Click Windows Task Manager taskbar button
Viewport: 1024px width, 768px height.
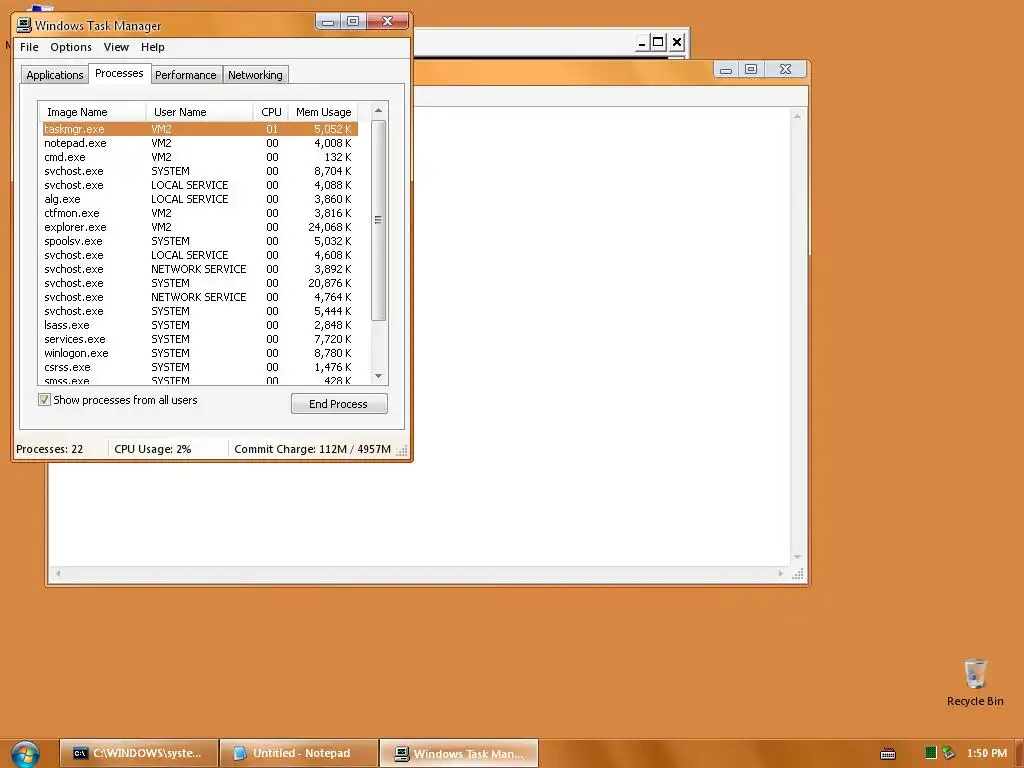click(459, 753)
